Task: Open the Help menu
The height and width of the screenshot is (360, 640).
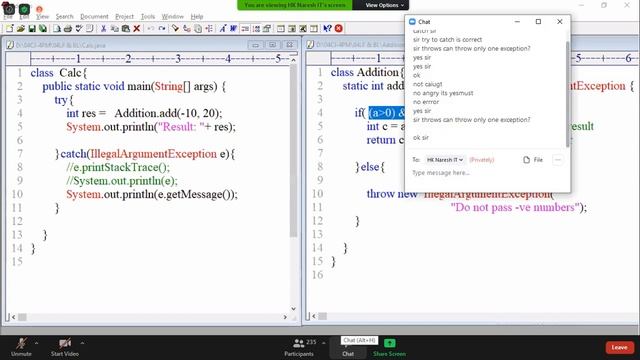Action: click(x=197, y=17)
